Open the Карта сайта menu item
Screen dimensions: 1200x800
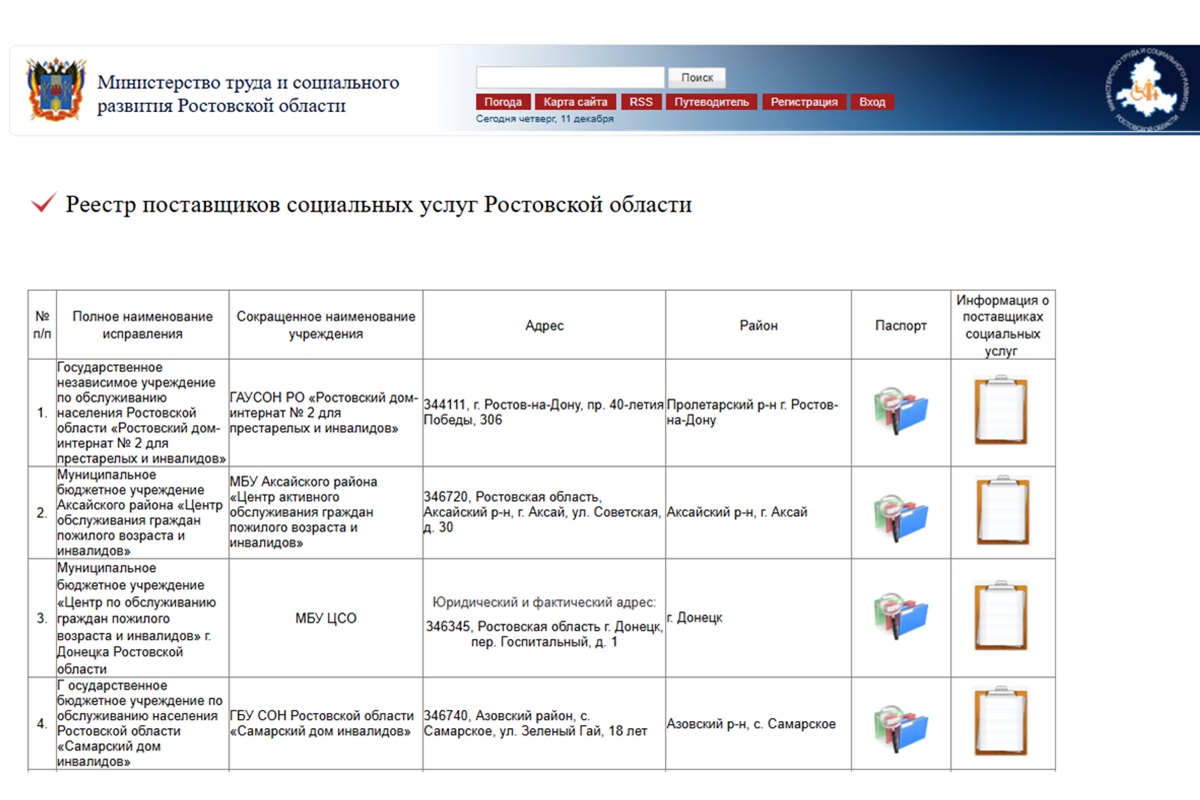(x=576, y=102)
